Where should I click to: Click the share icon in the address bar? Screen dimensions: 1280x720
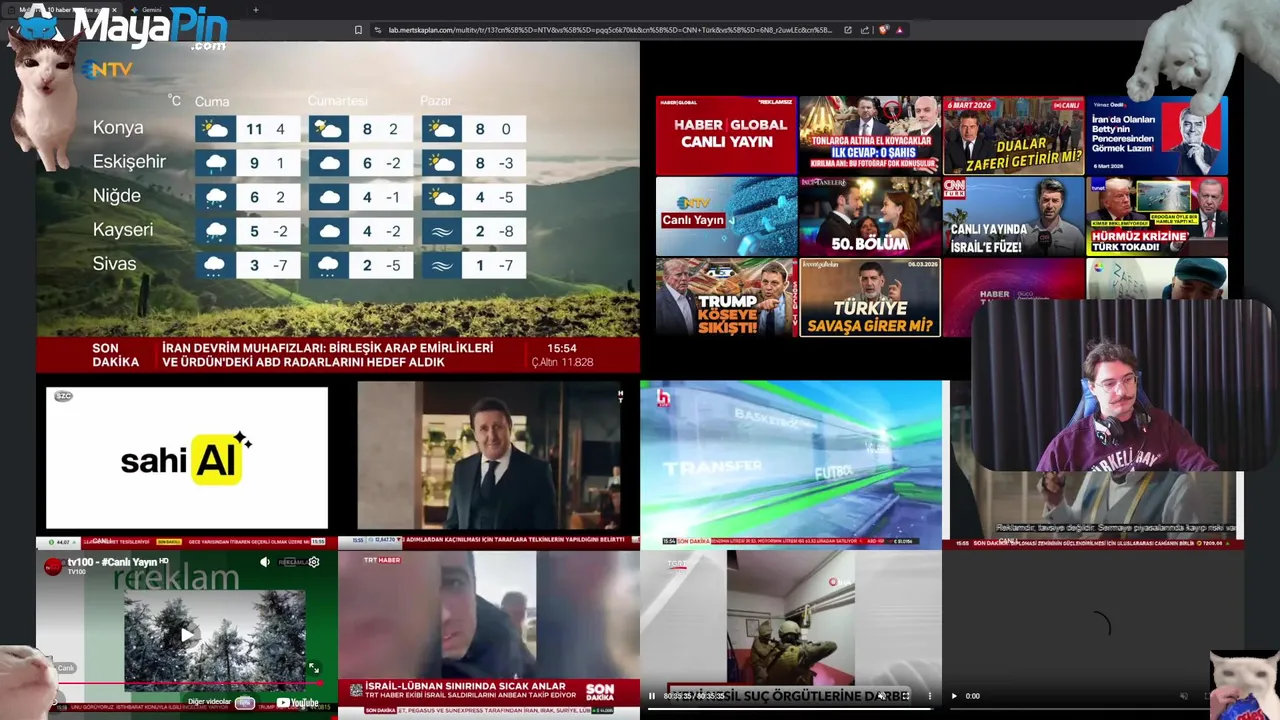[x=865, y=30]
